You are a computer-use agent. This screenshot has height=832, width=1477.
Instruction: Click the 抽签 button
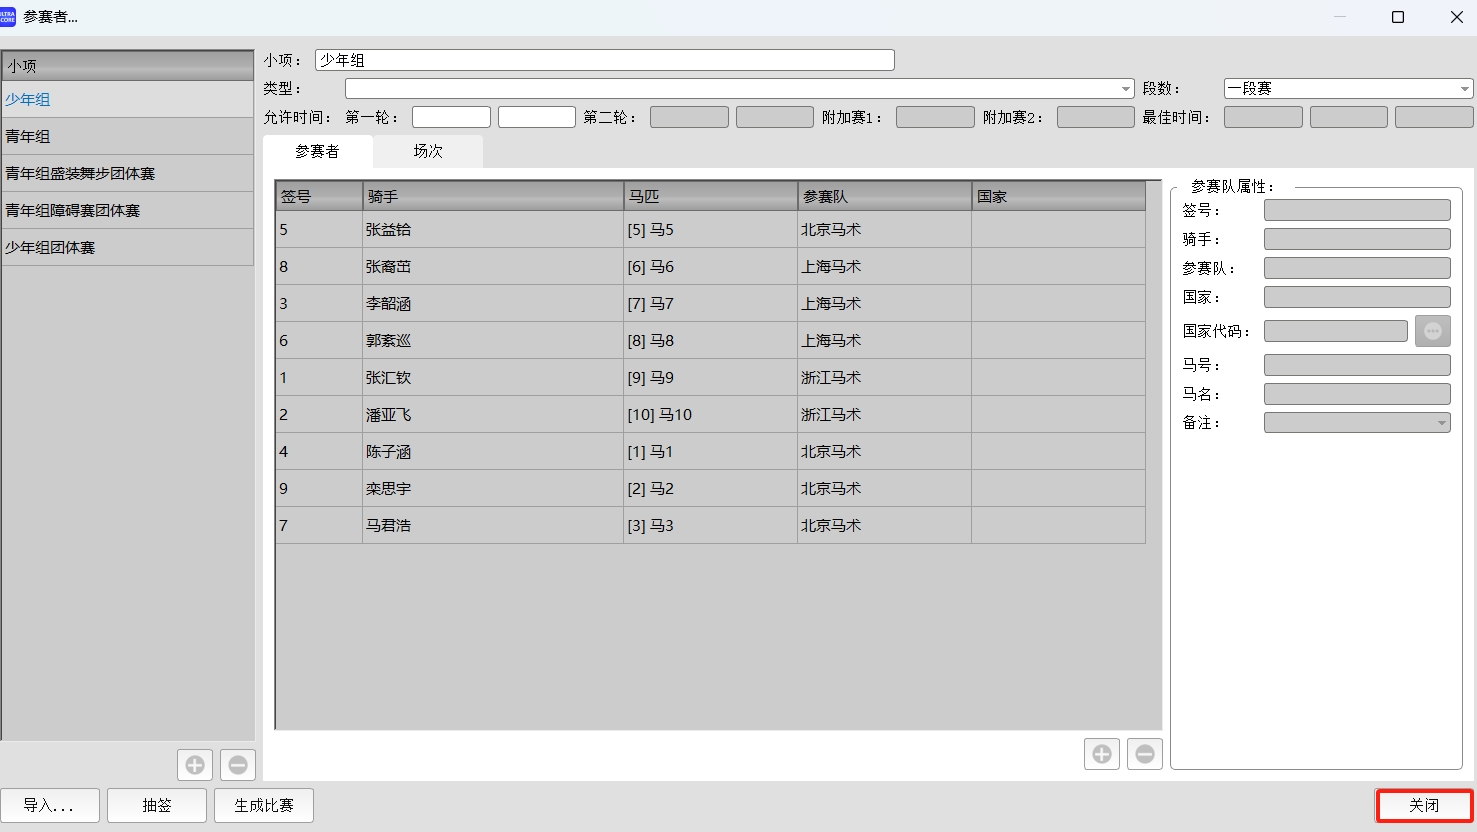(x=156, y=805)
